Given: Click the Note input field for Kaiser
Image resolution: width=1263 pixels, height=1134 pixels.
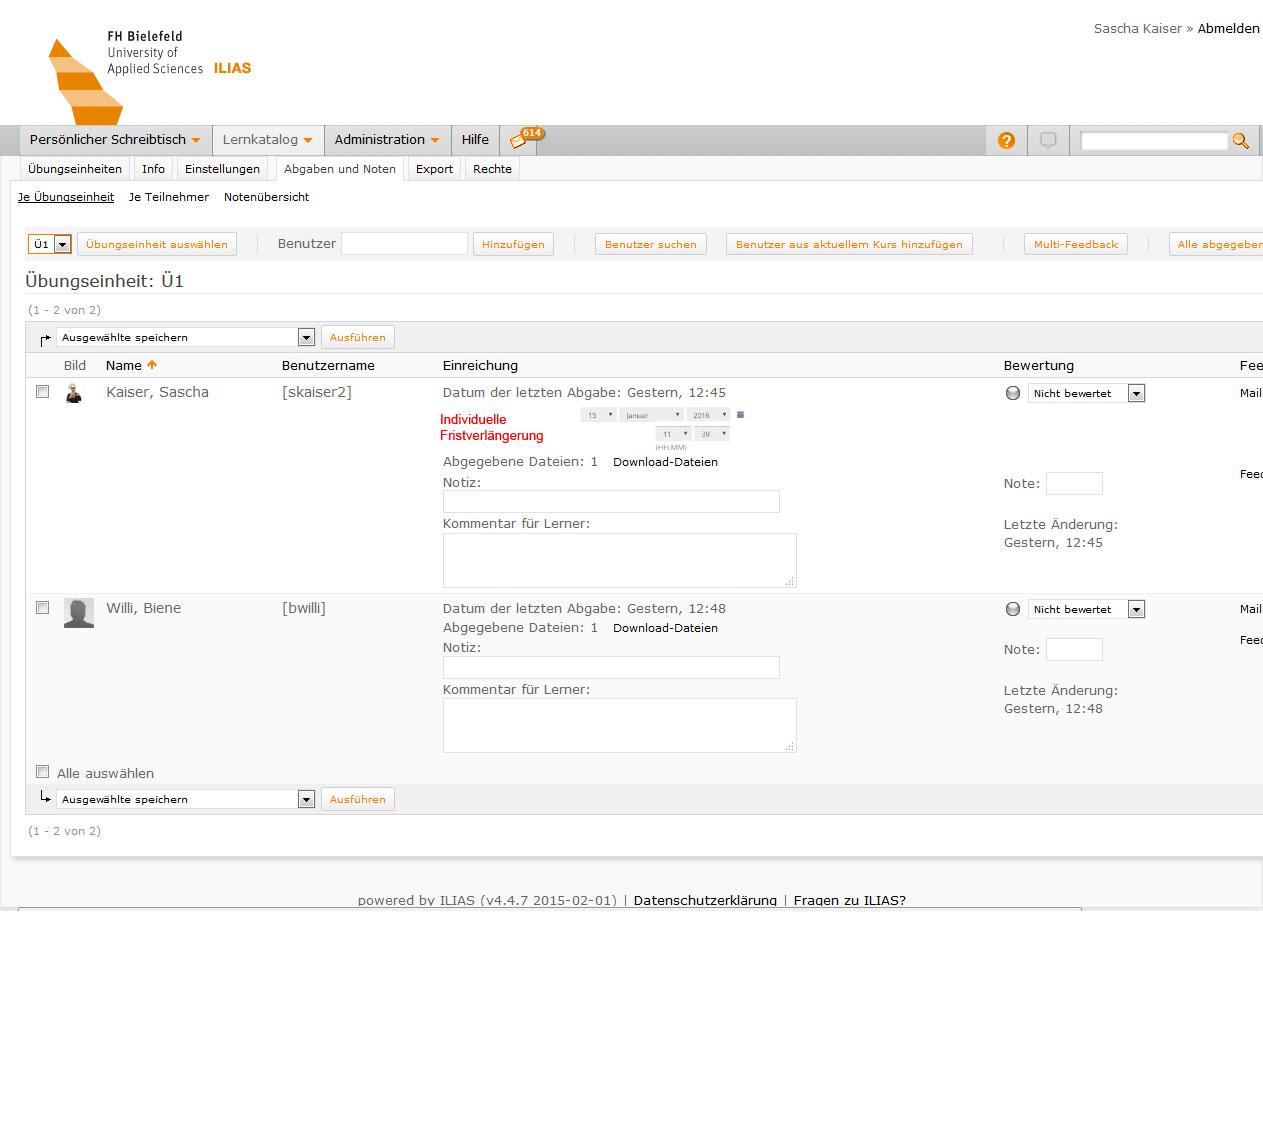Looking at the screenshot, I should coord(1074,484).
